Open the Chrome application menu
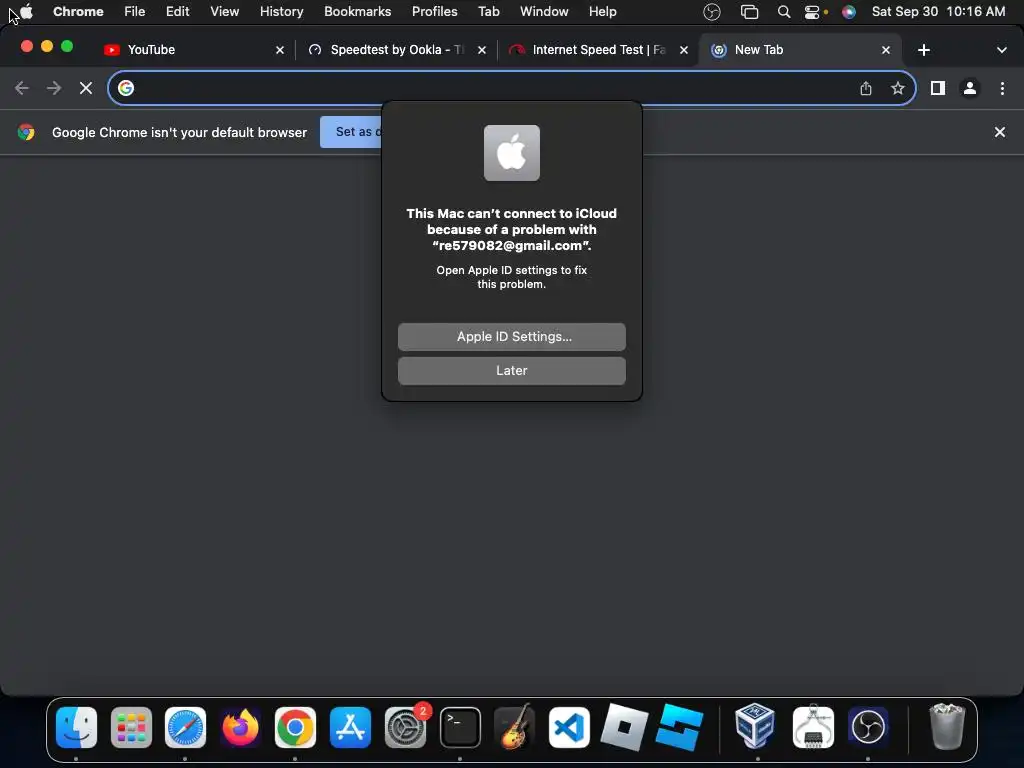 [78, 12]
